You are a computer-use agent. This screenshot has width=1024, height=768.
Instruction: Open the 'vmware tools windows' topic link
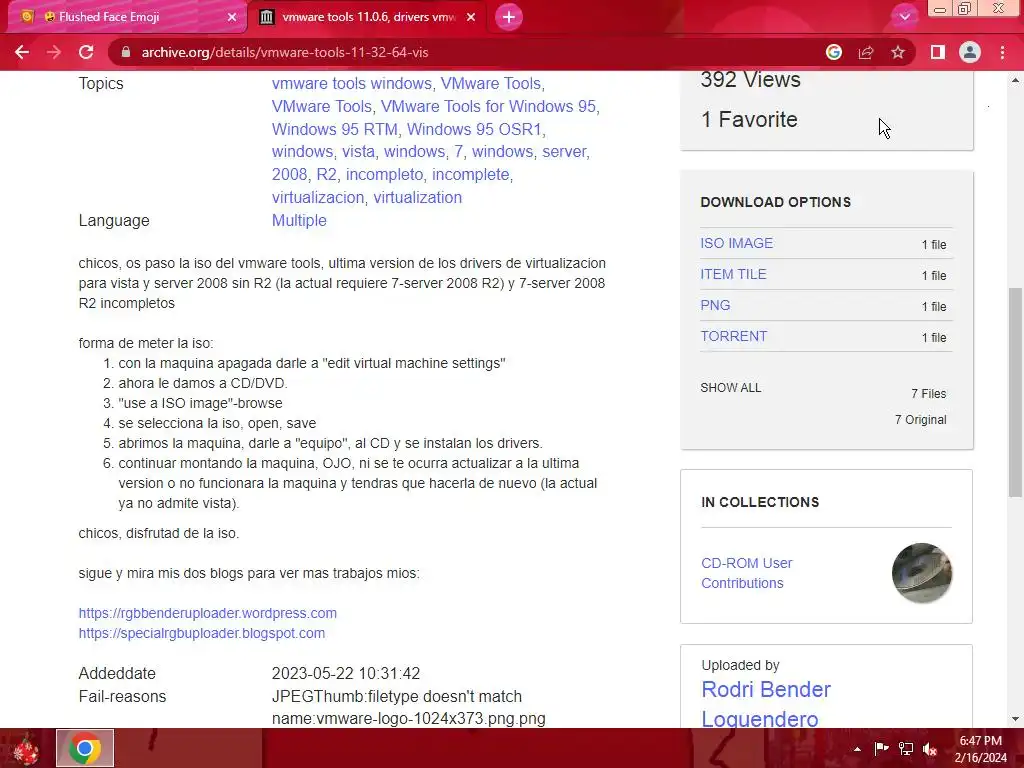[x=351, y=84]
